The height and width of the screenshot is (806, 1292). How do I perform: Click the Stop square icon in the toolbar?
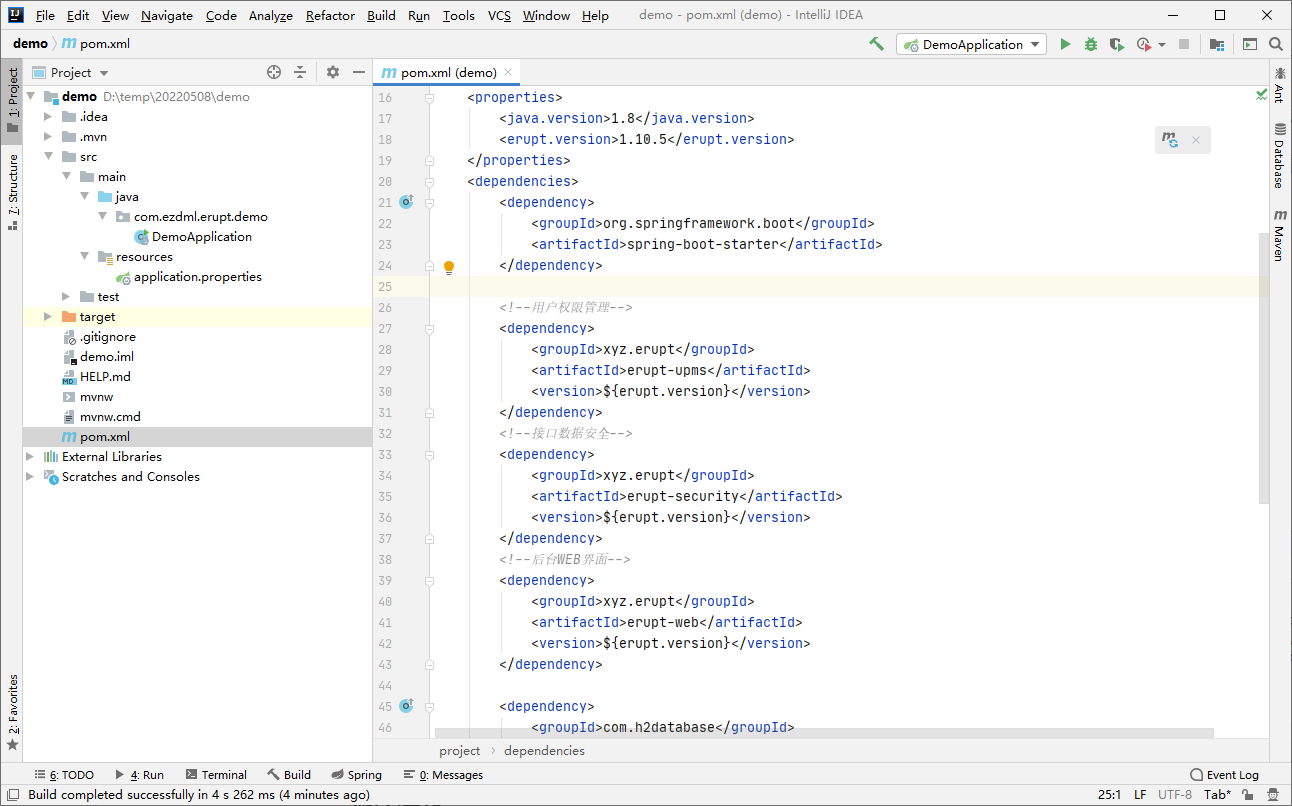(1184, 44)
